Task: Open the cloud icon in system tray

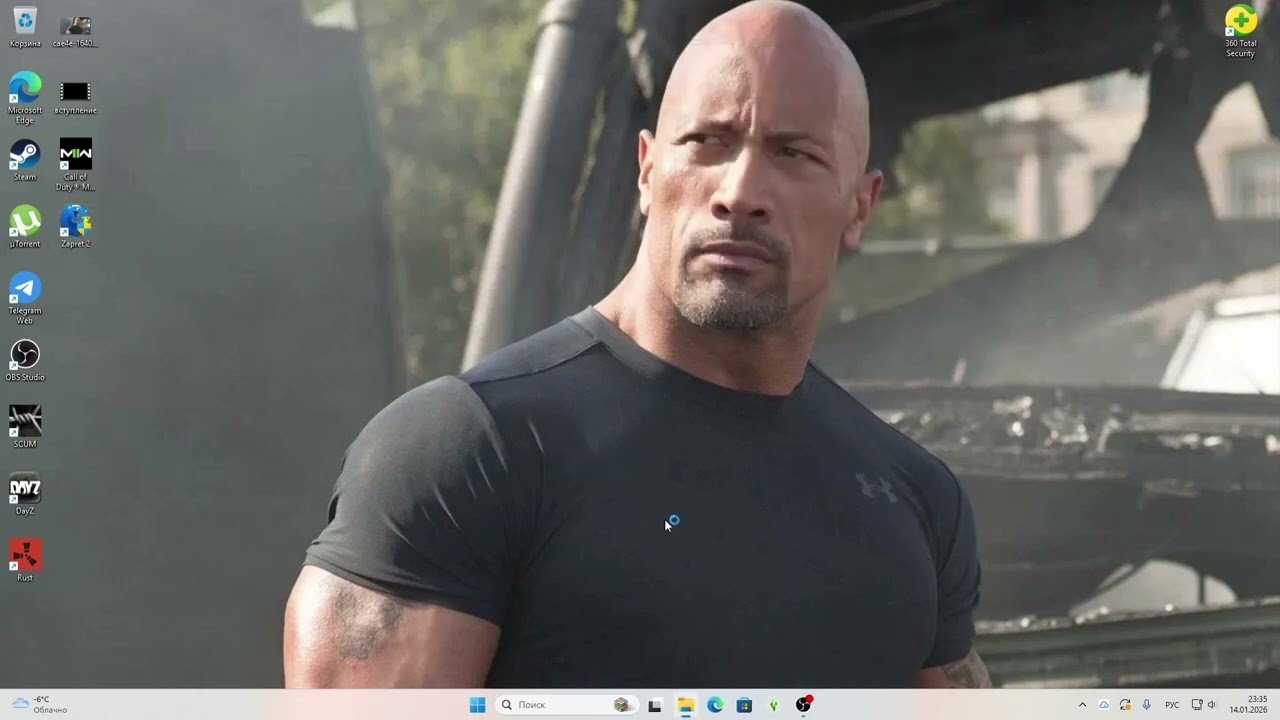Action: pyautogui.click(x=1104, y=705)
